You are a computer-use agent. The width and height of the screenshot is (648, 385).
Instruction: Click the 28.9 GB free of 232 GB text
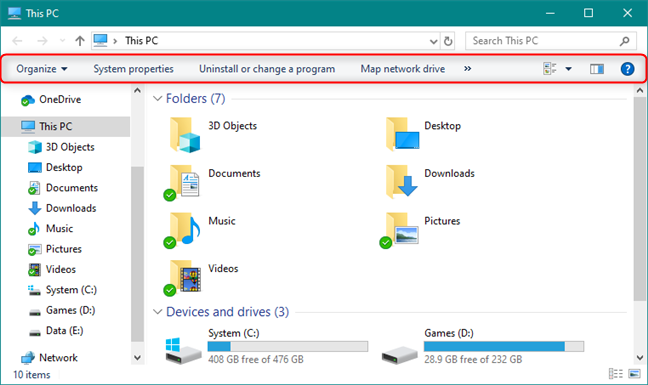(x=473, y=359)
